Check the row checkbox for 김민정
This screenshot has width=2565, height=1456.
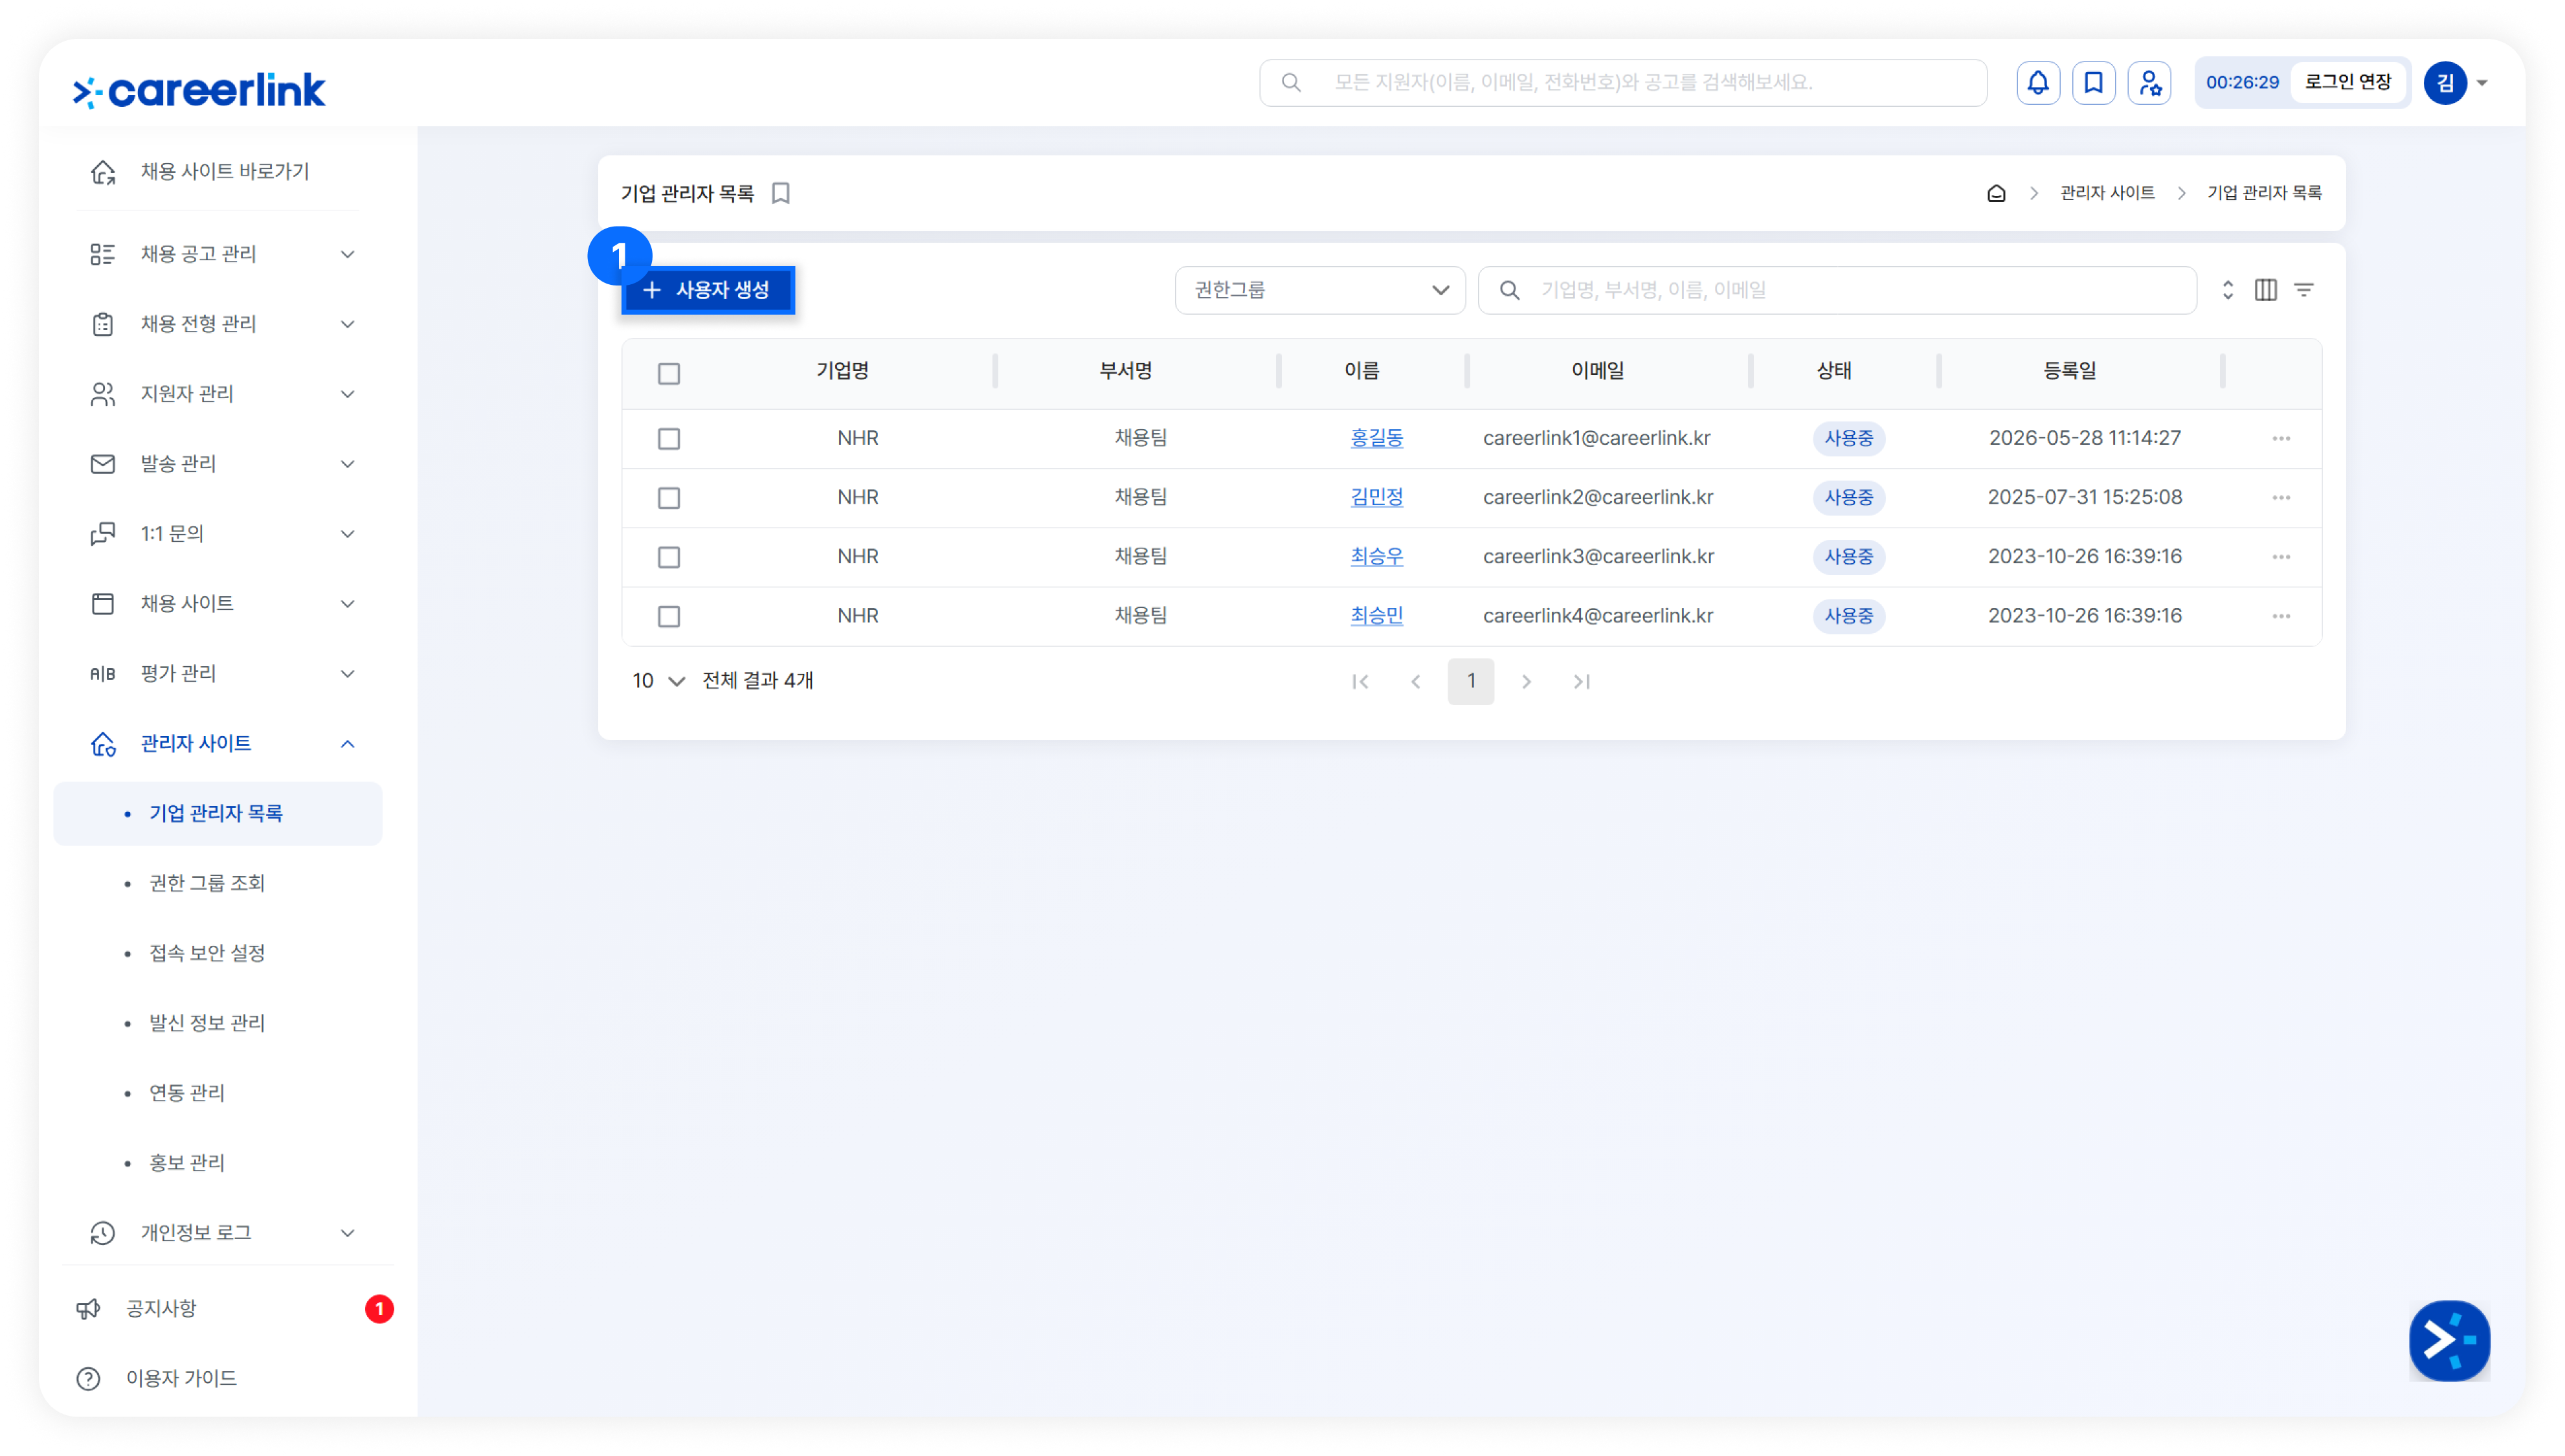(x=669, y=498)
